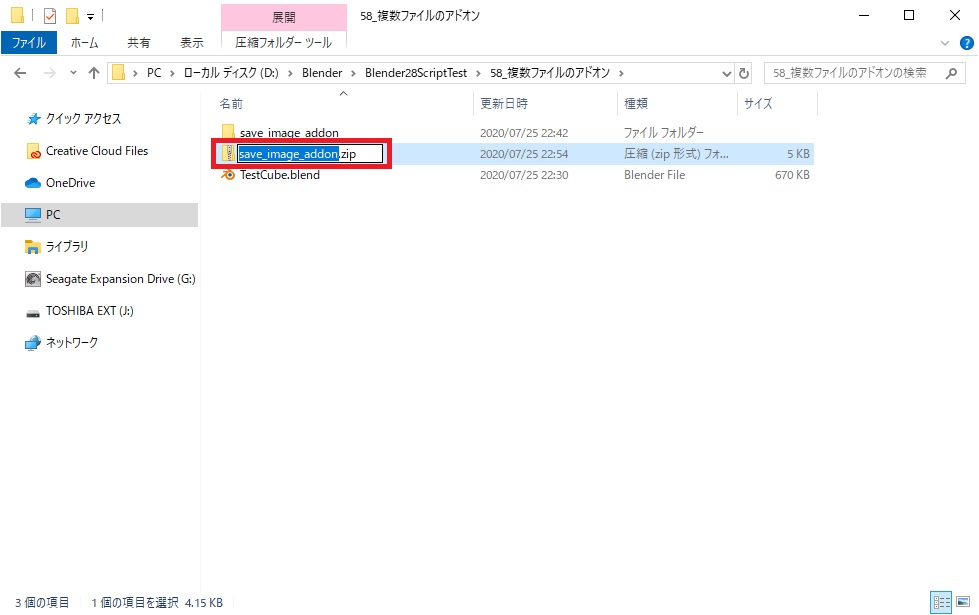Open the 圧縮フォルダー ツール tab

(x=283, y=42)
